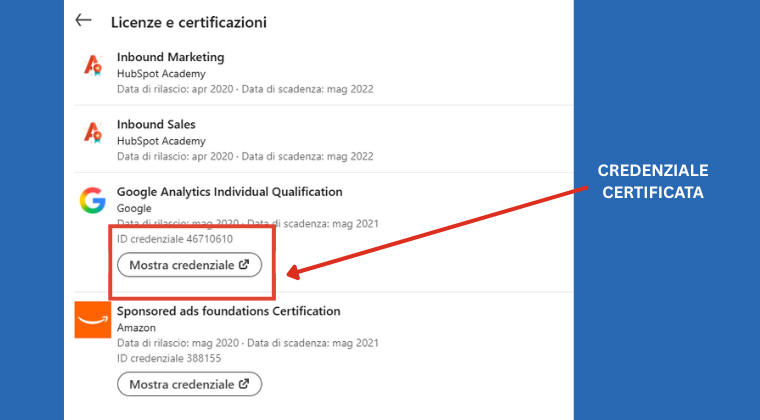
Task: Open the Inbound Sales certification title
Action: coord(156,124)
